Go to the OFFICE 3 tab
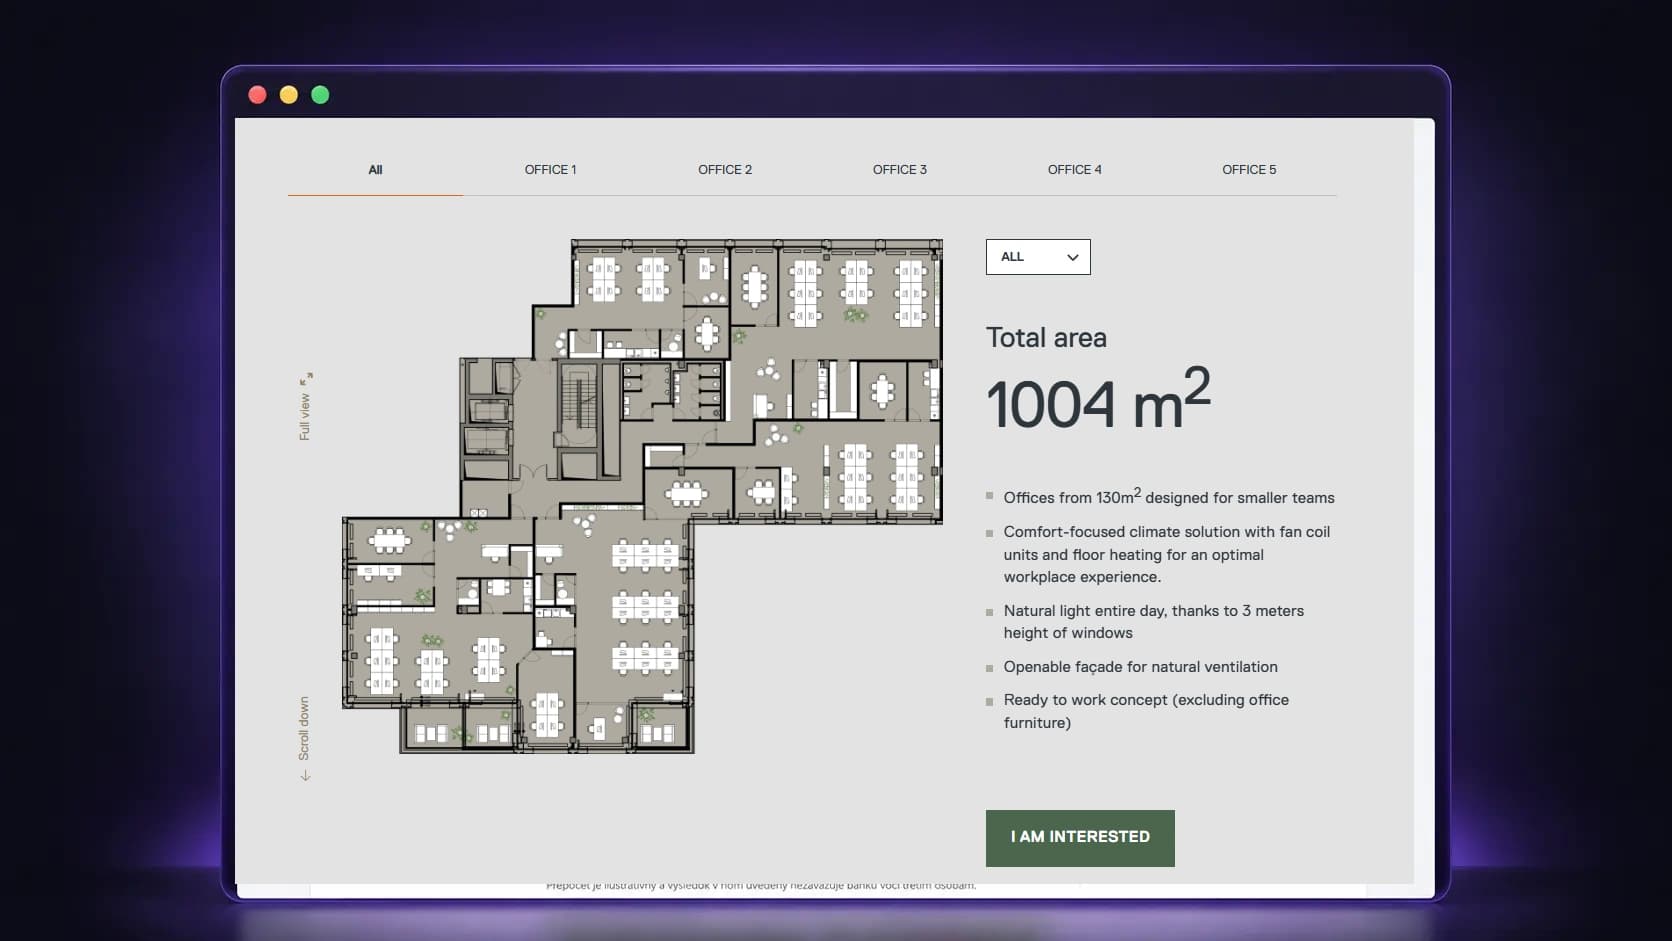The height and width of the screenshot is (941, 1672). pos(900,169)
